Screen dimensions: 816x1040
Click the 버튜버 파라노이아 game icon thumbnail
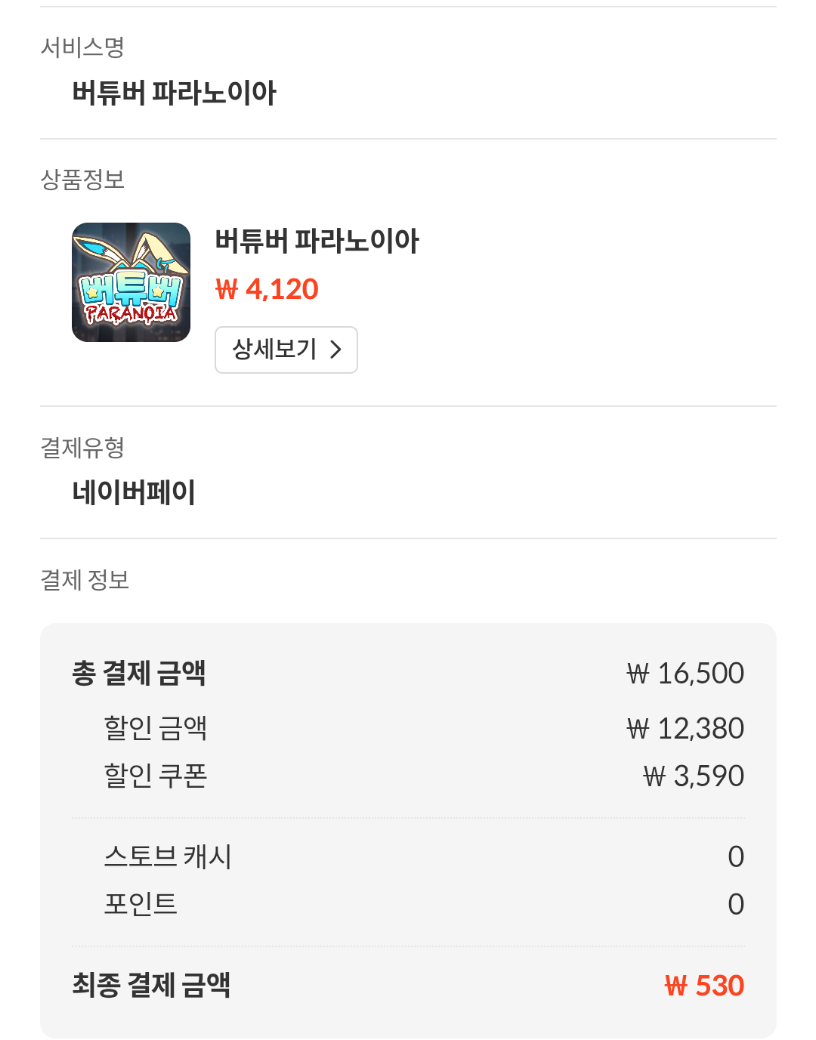tap(131, 283)
